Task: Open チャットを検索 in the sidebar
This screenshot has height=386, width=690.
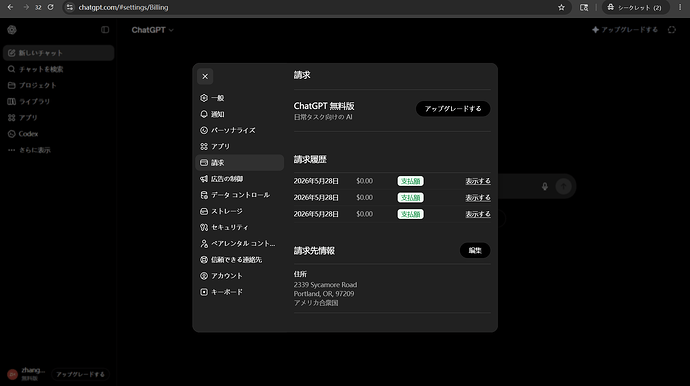Action: pos(59,69)
